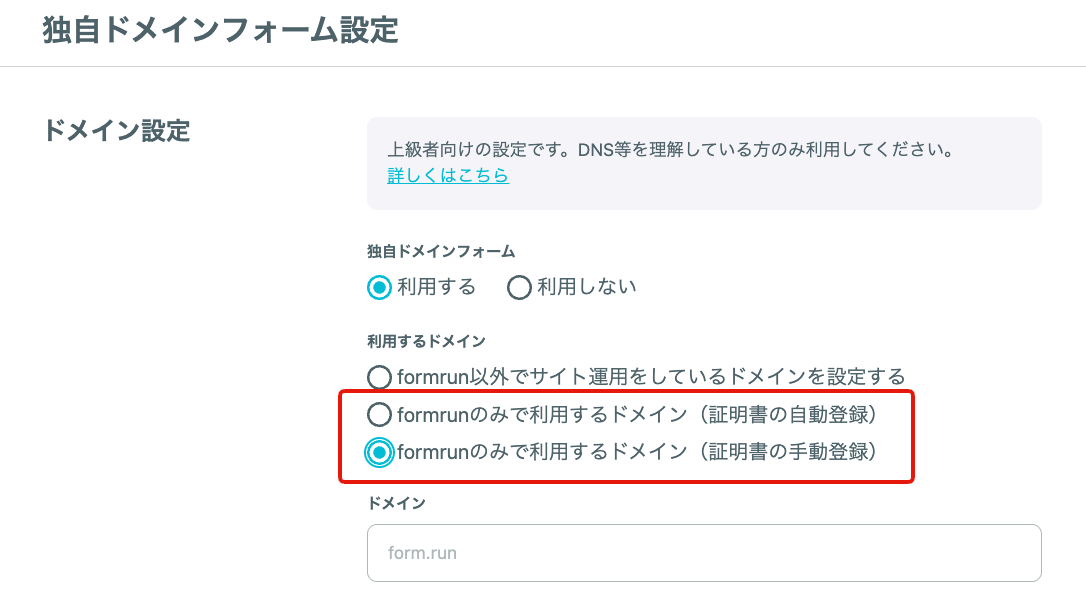The width and height of the screenshot is (1086, 596).
Task: Click the ドメイン label above the input
Action: tap(396, 503)
